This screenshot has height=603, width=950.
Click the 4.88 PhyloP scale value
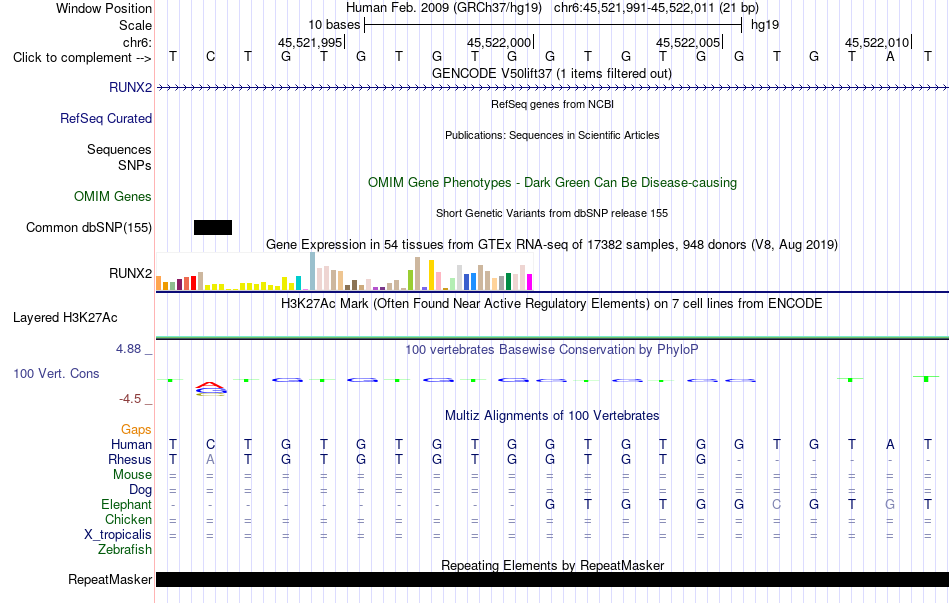coord(128,348)
